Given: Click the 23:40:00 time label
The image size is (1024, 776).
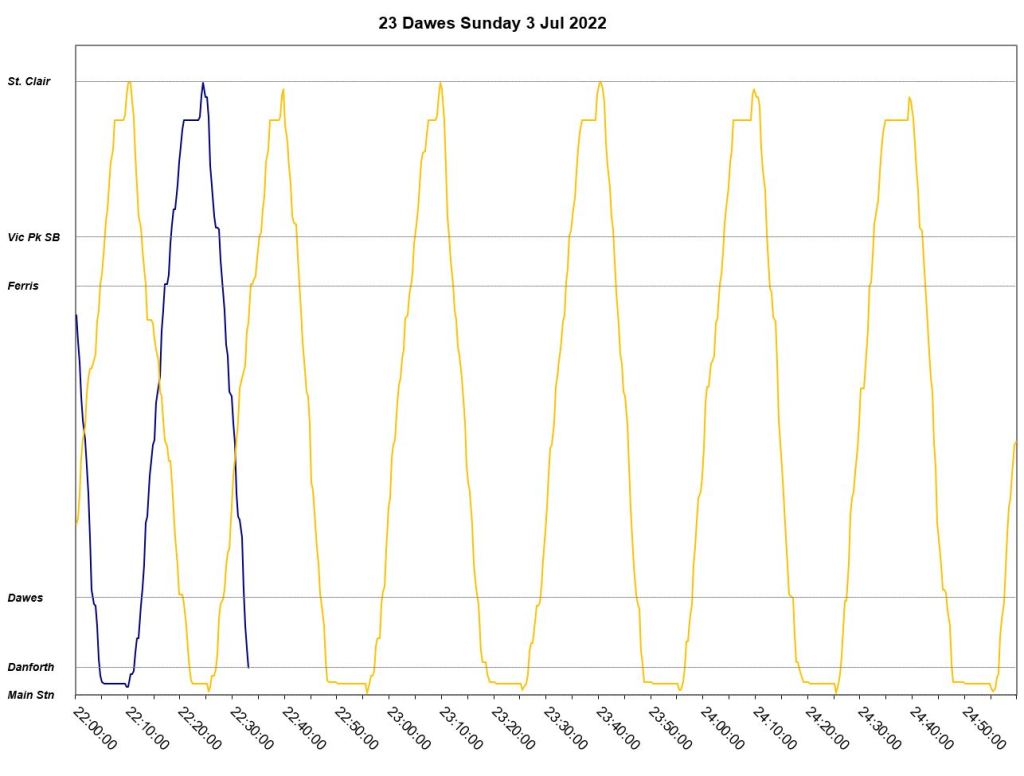Looking at the screenshot, I should 619,729.
